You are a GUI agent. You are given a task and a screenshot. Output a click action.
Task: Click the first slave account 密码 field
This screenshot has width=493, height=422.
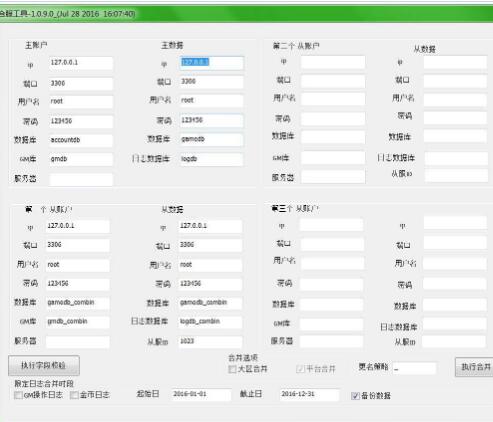[78, 284]
